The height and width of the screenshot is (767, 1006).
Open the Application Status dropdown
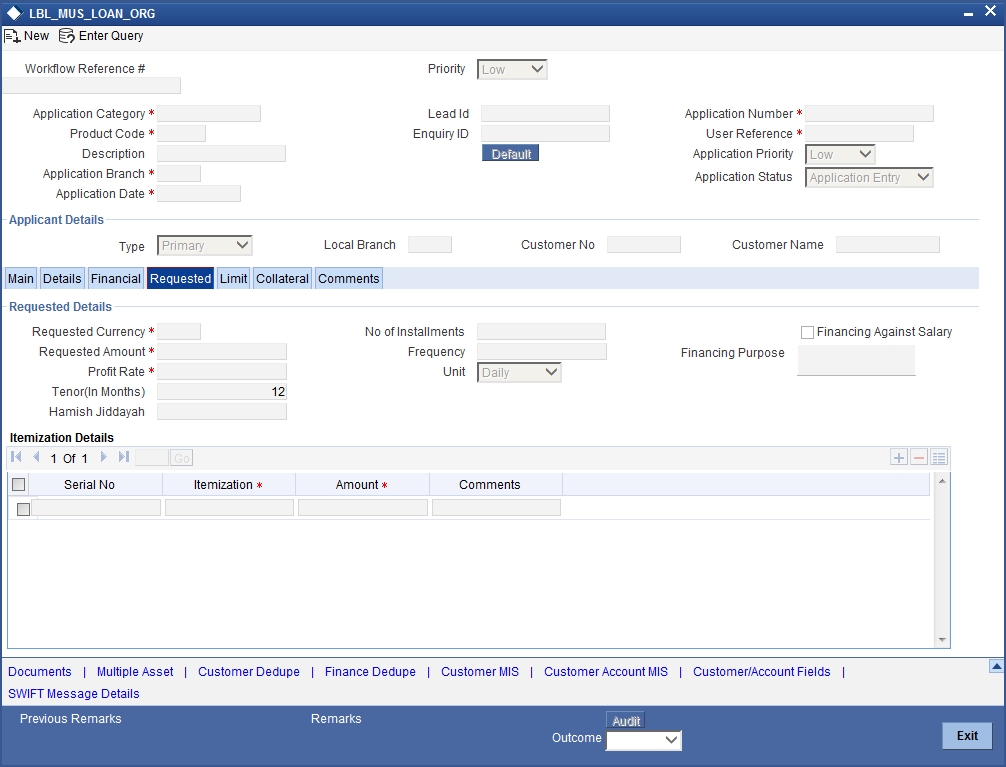pyautogui.click(x=869, y=177)
